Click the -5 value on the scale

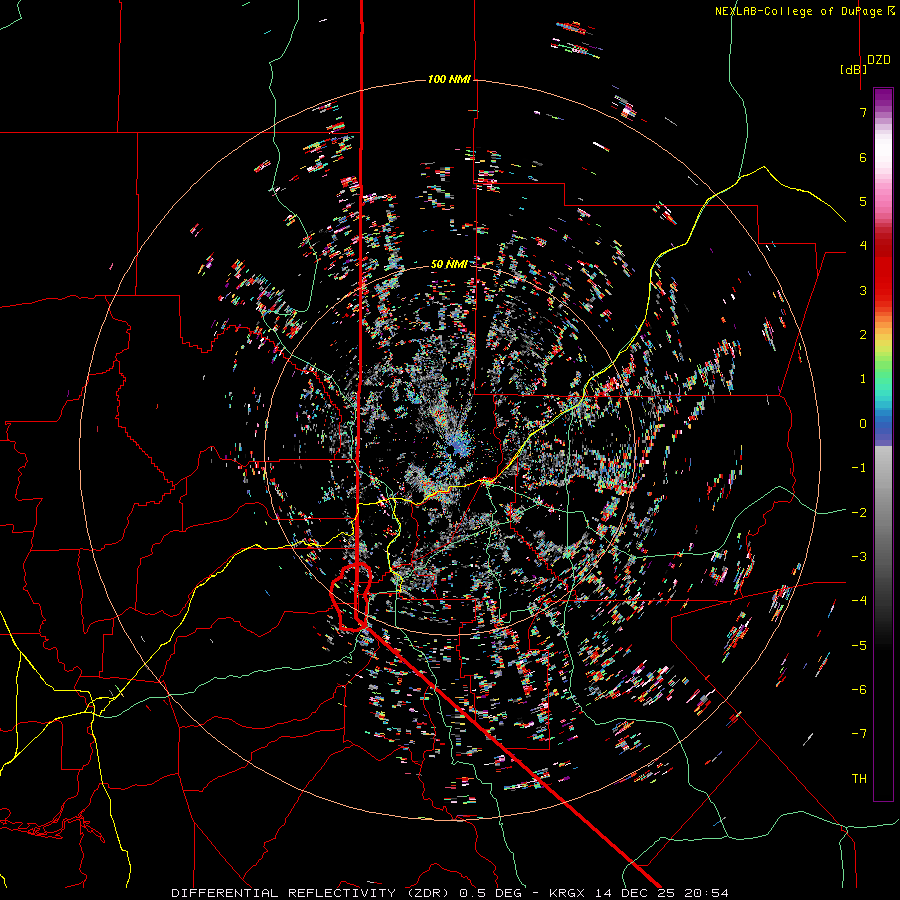pyautogui.click(x=859, y=646)
